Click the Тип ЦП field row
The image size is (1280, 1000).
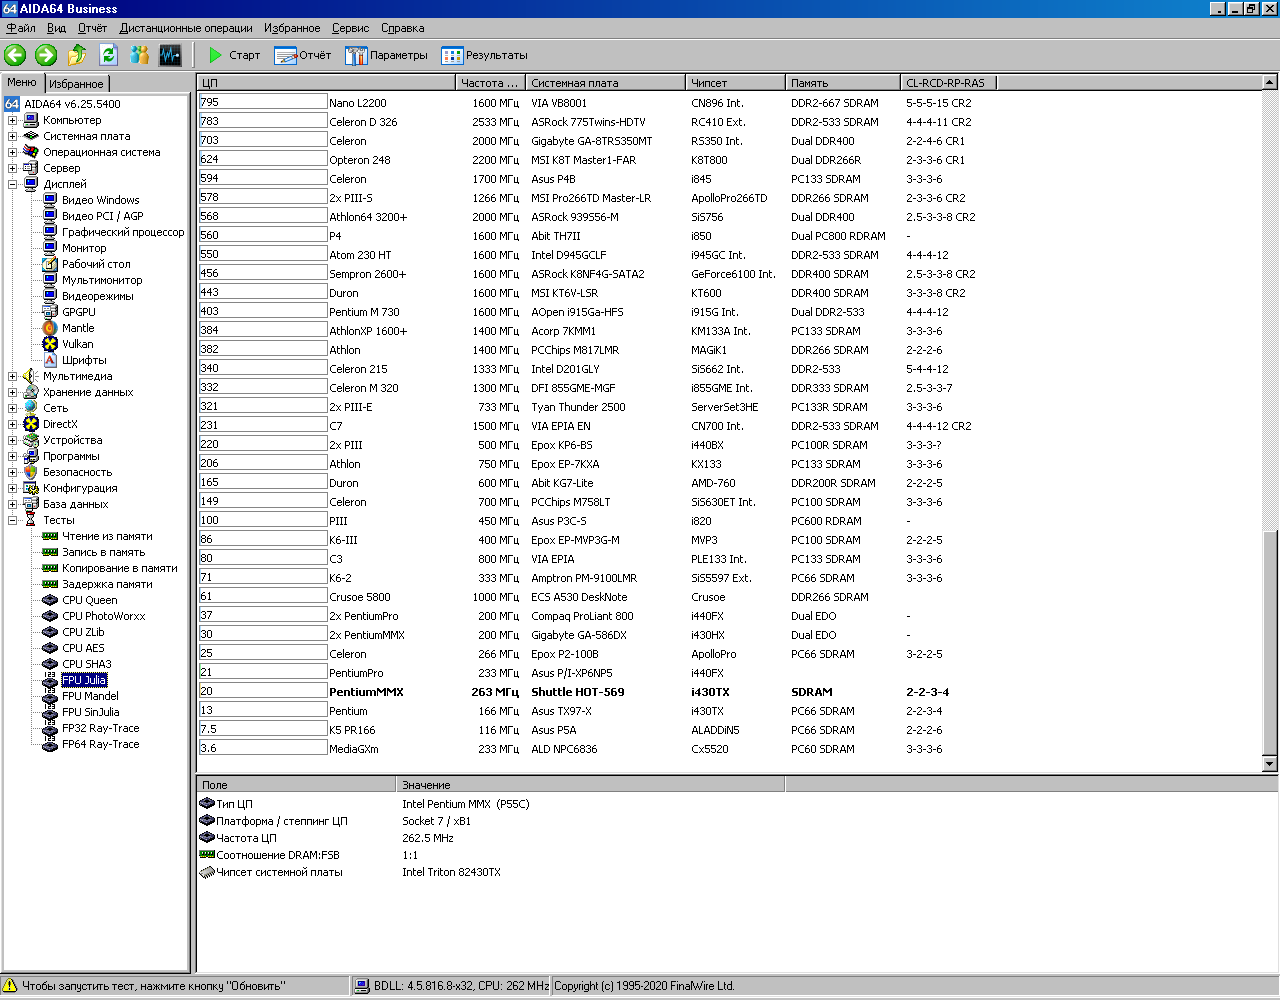point(491,804)
